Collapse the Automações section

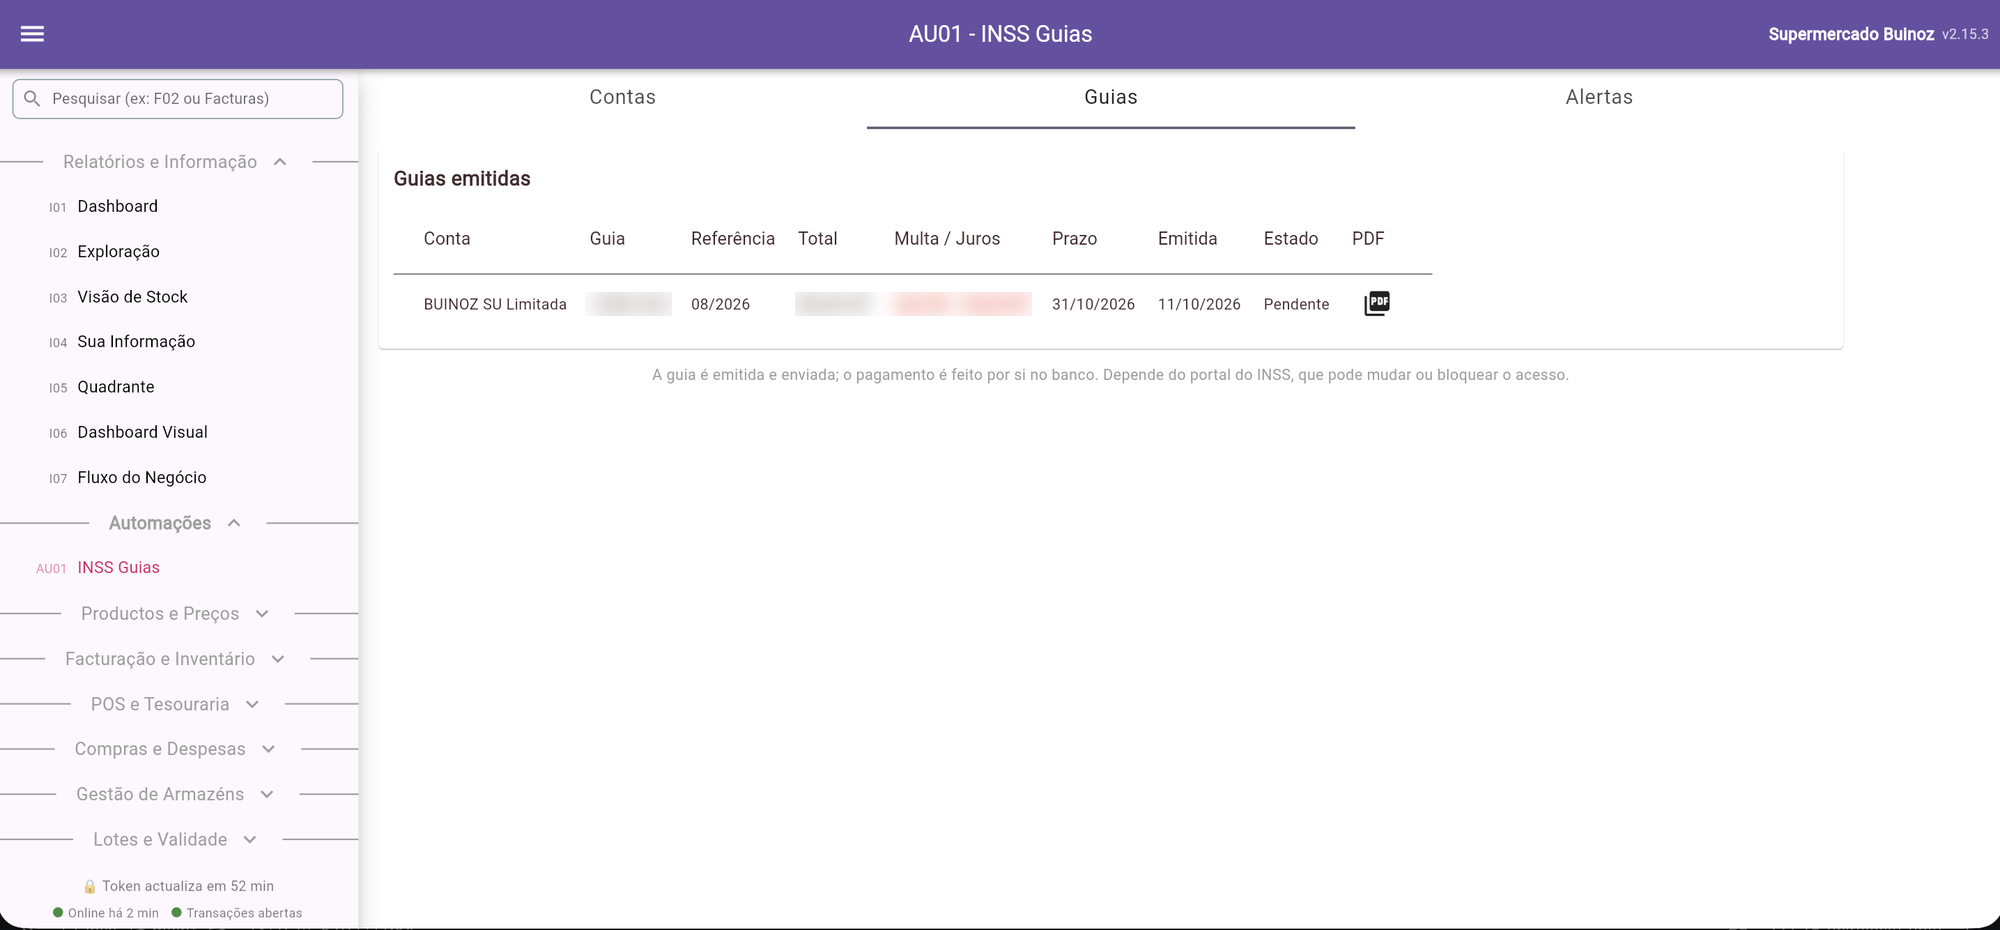176,523
